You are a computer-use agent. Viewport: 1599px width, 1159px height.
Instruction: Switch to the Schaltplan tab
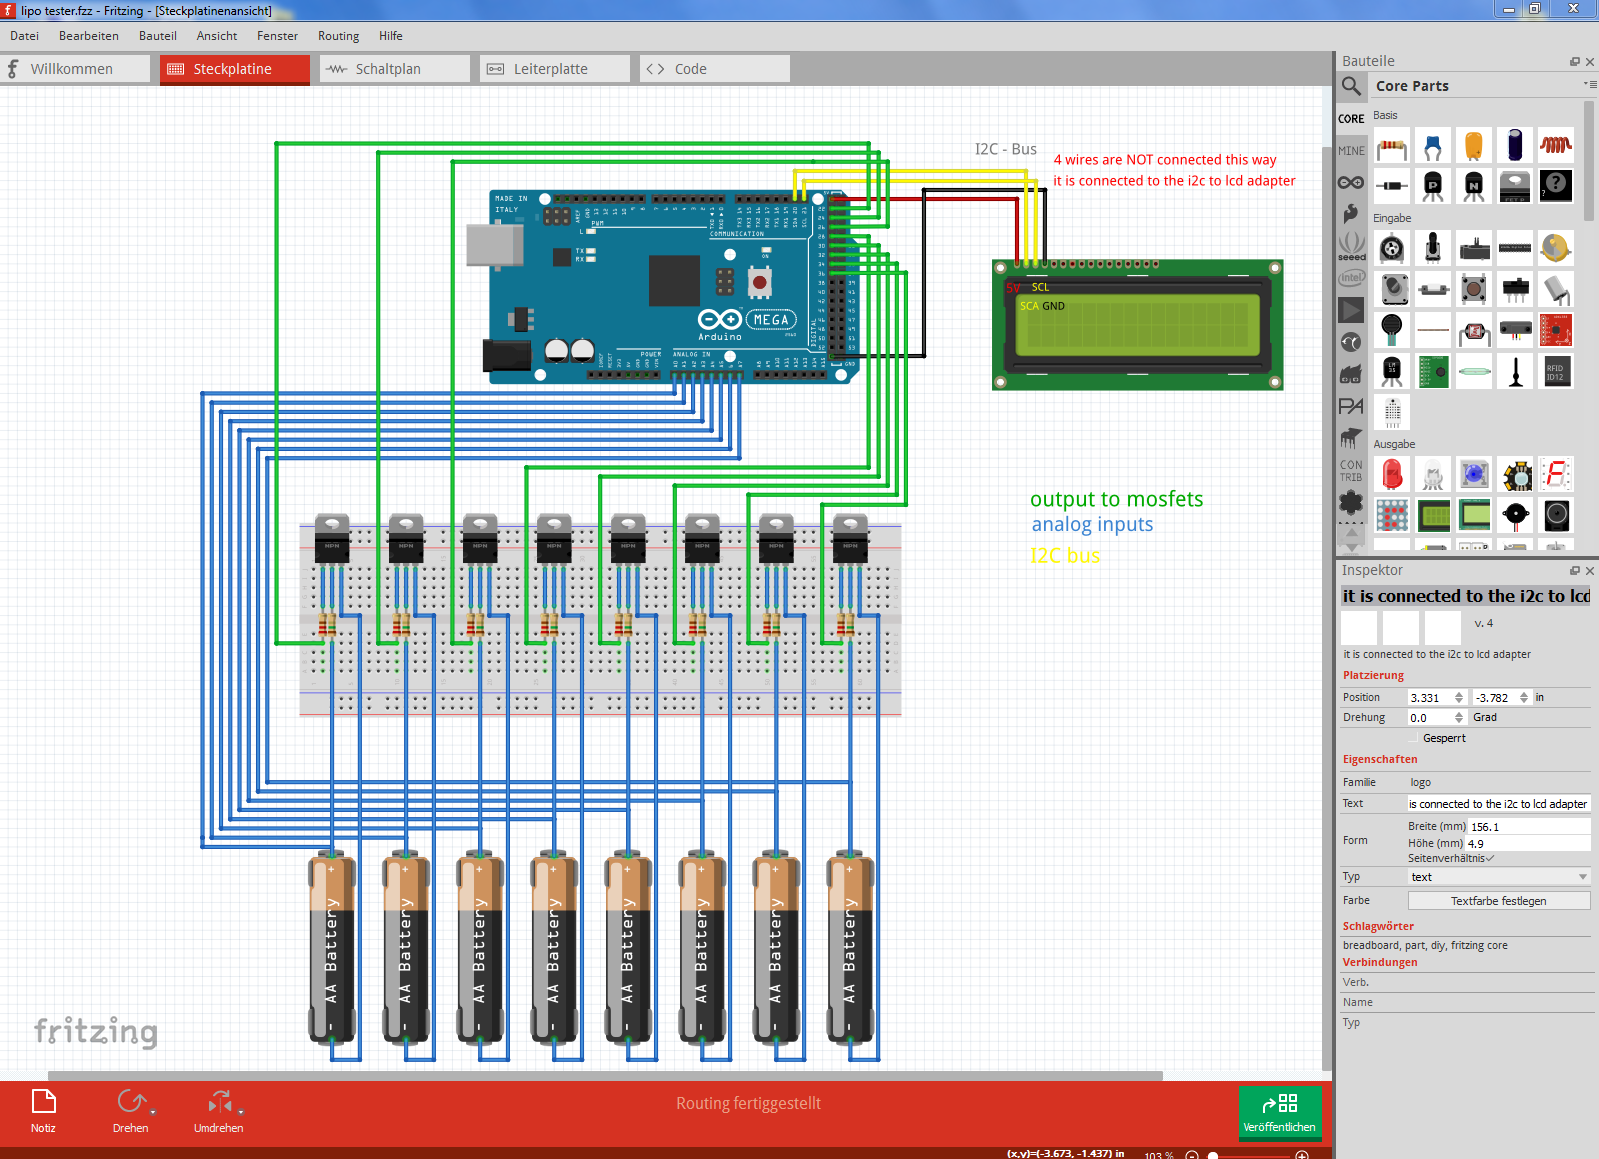395,69
